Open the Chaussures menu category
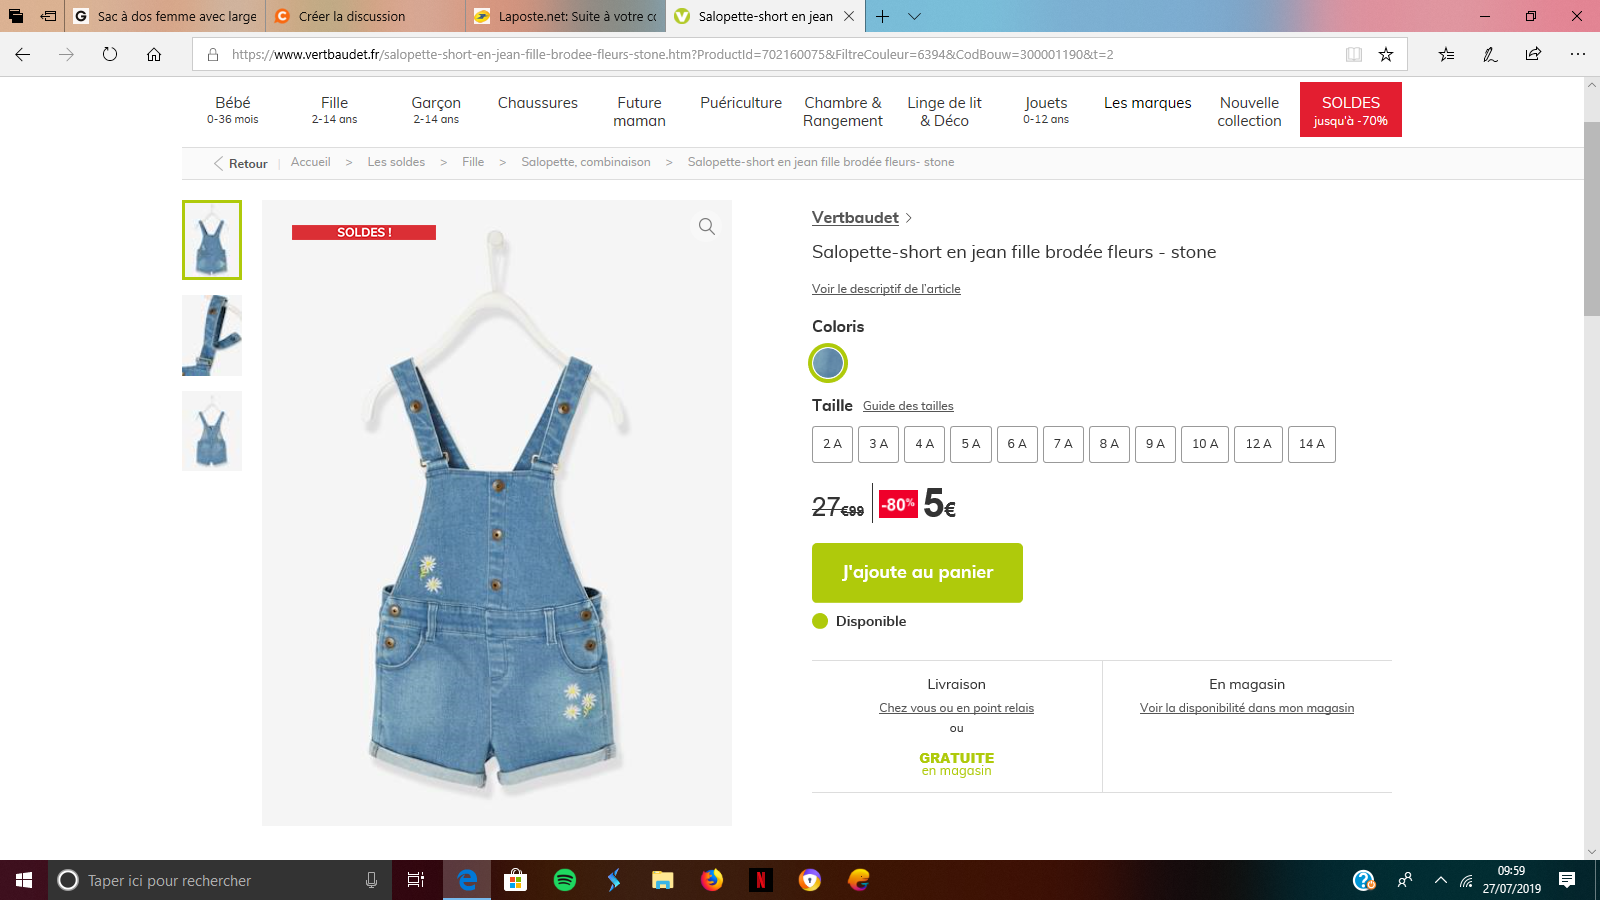1600x900 pixels. coord(538,103)
